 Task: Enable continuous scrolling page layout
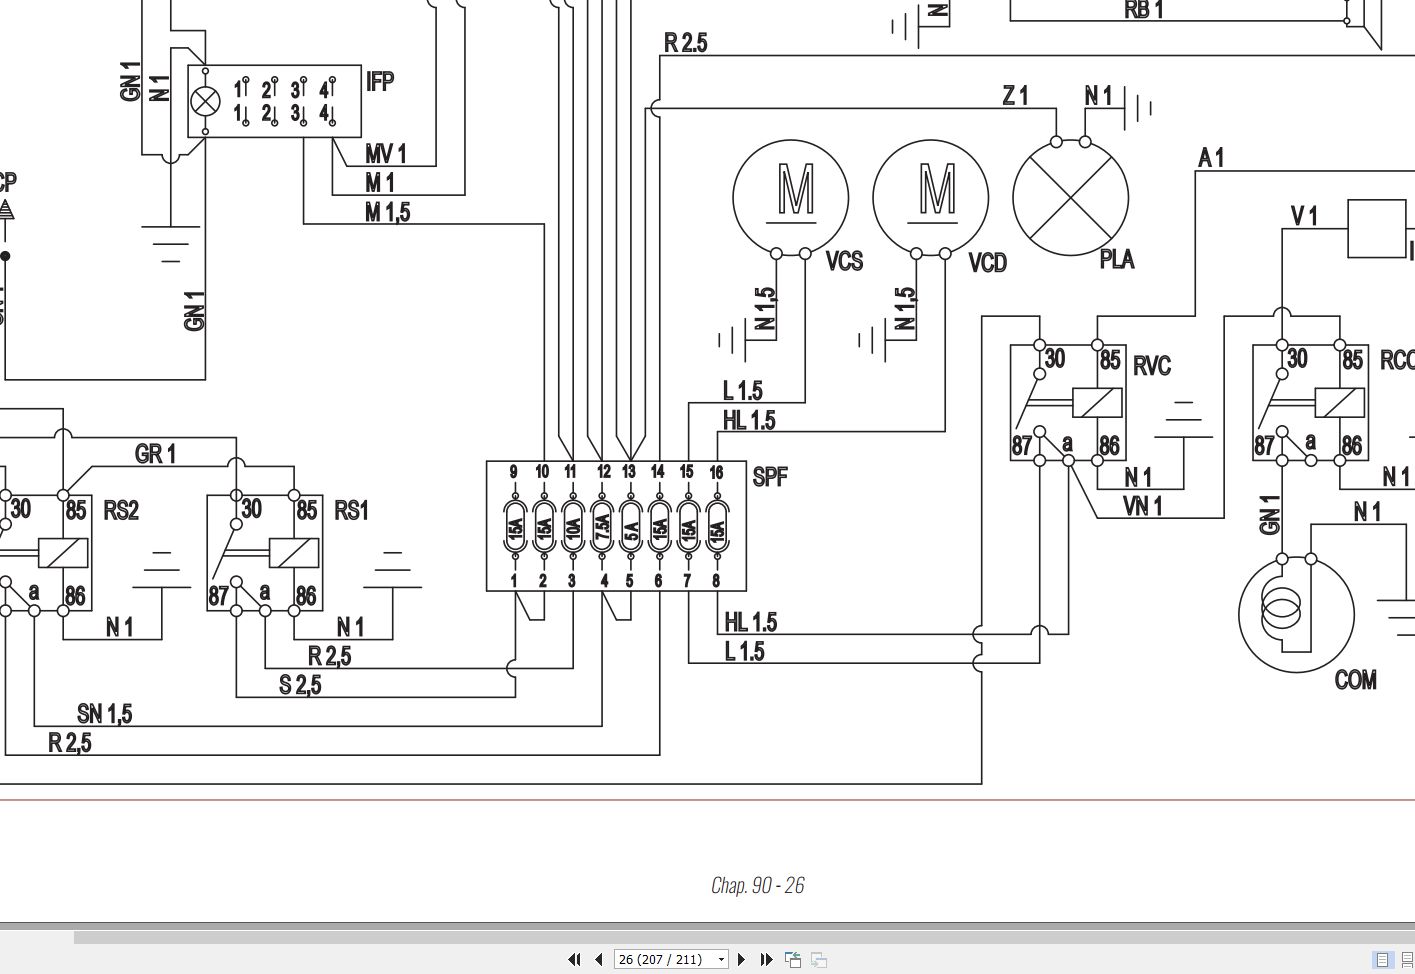(x=1407, y=959)
